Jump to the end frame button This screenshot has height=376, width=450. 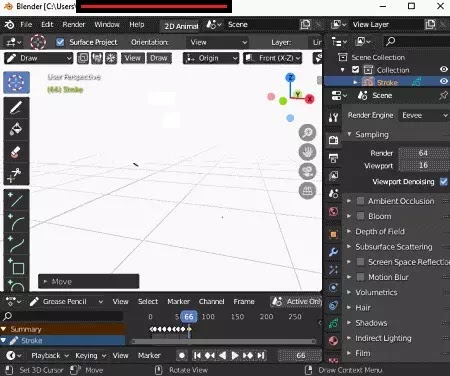coord(261,356)
